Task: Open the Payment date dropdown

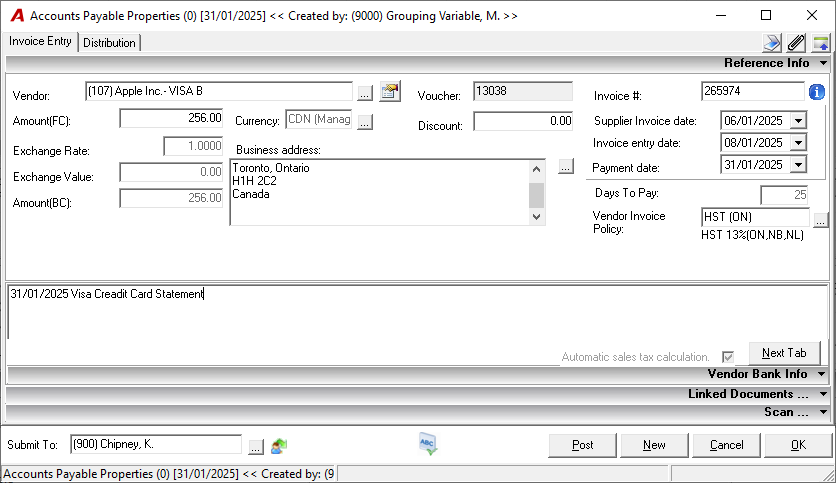Action: click(x=798, y=165)
